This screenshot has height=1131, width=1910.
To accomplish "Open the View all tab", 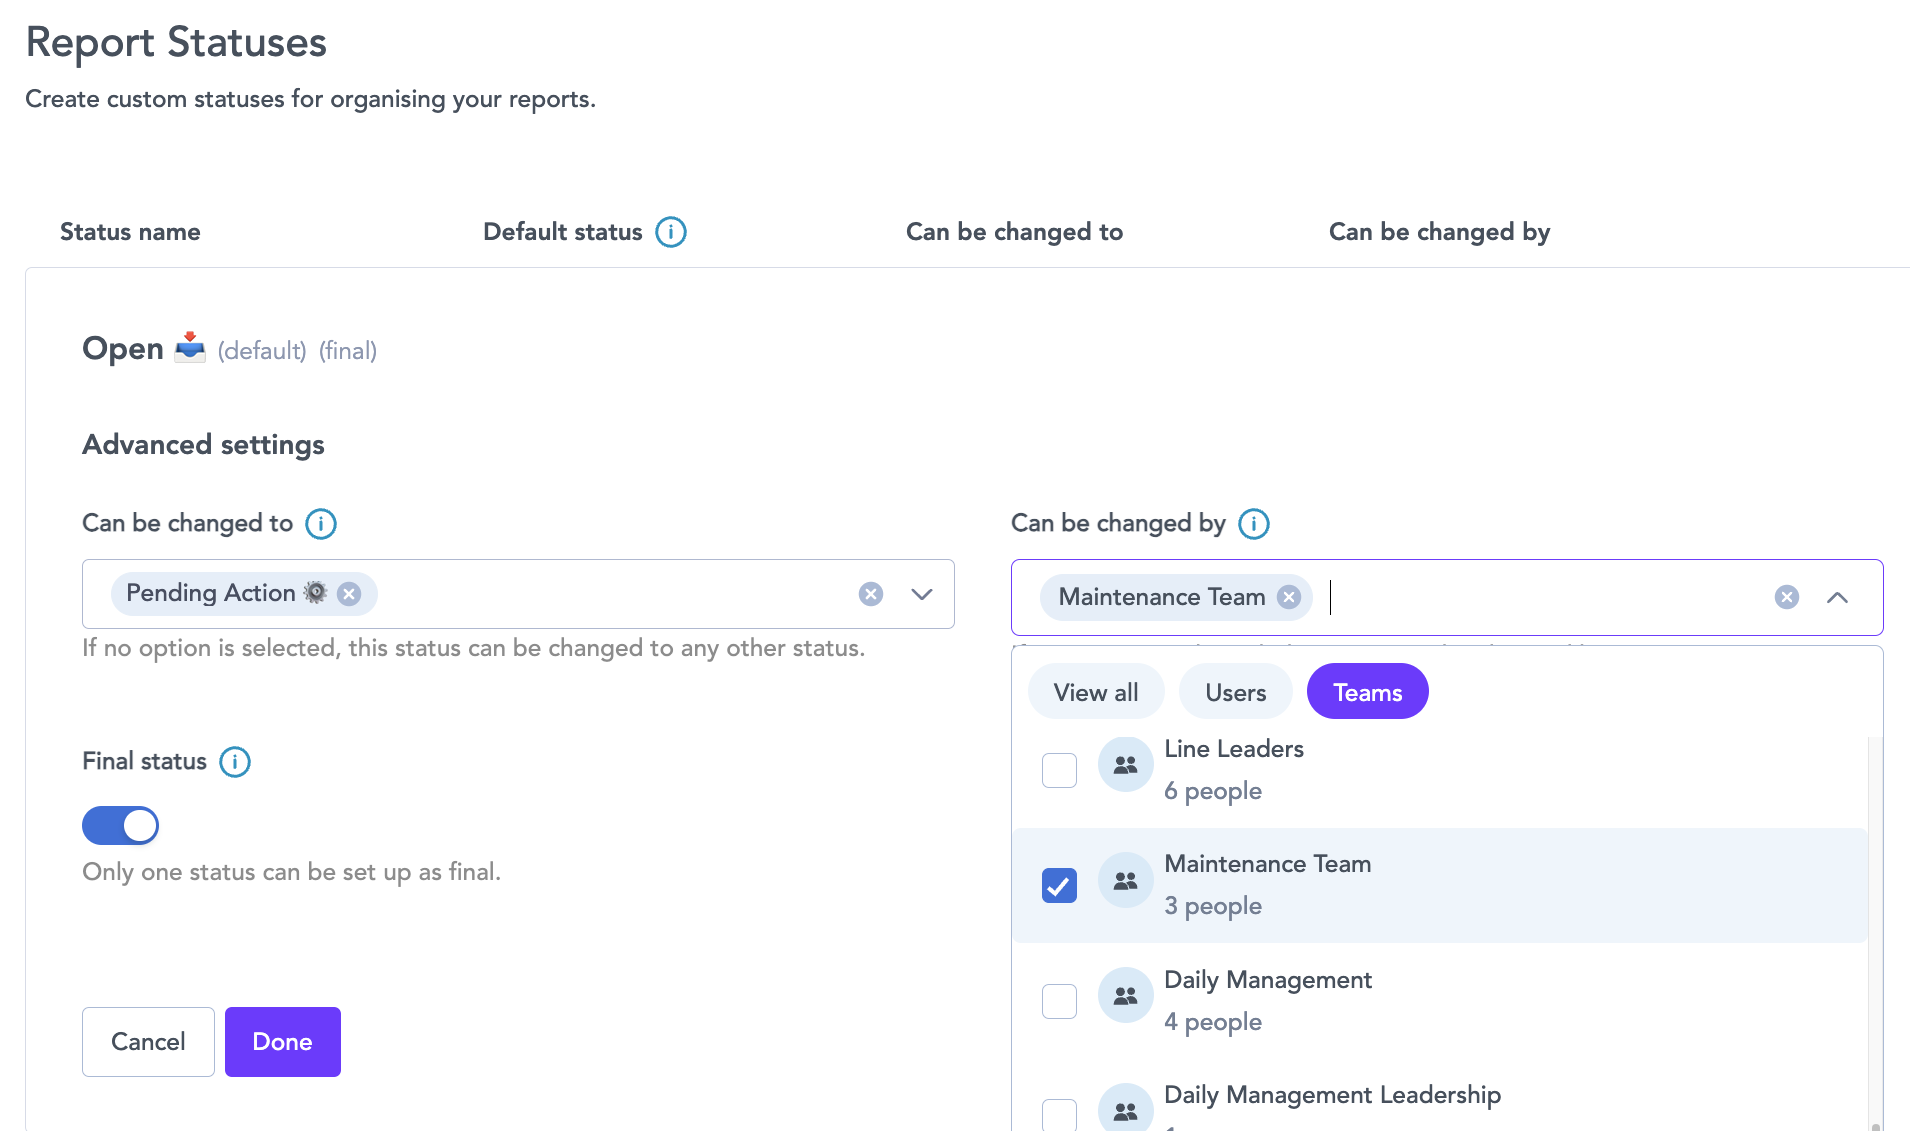I will tap(1095, 691).
